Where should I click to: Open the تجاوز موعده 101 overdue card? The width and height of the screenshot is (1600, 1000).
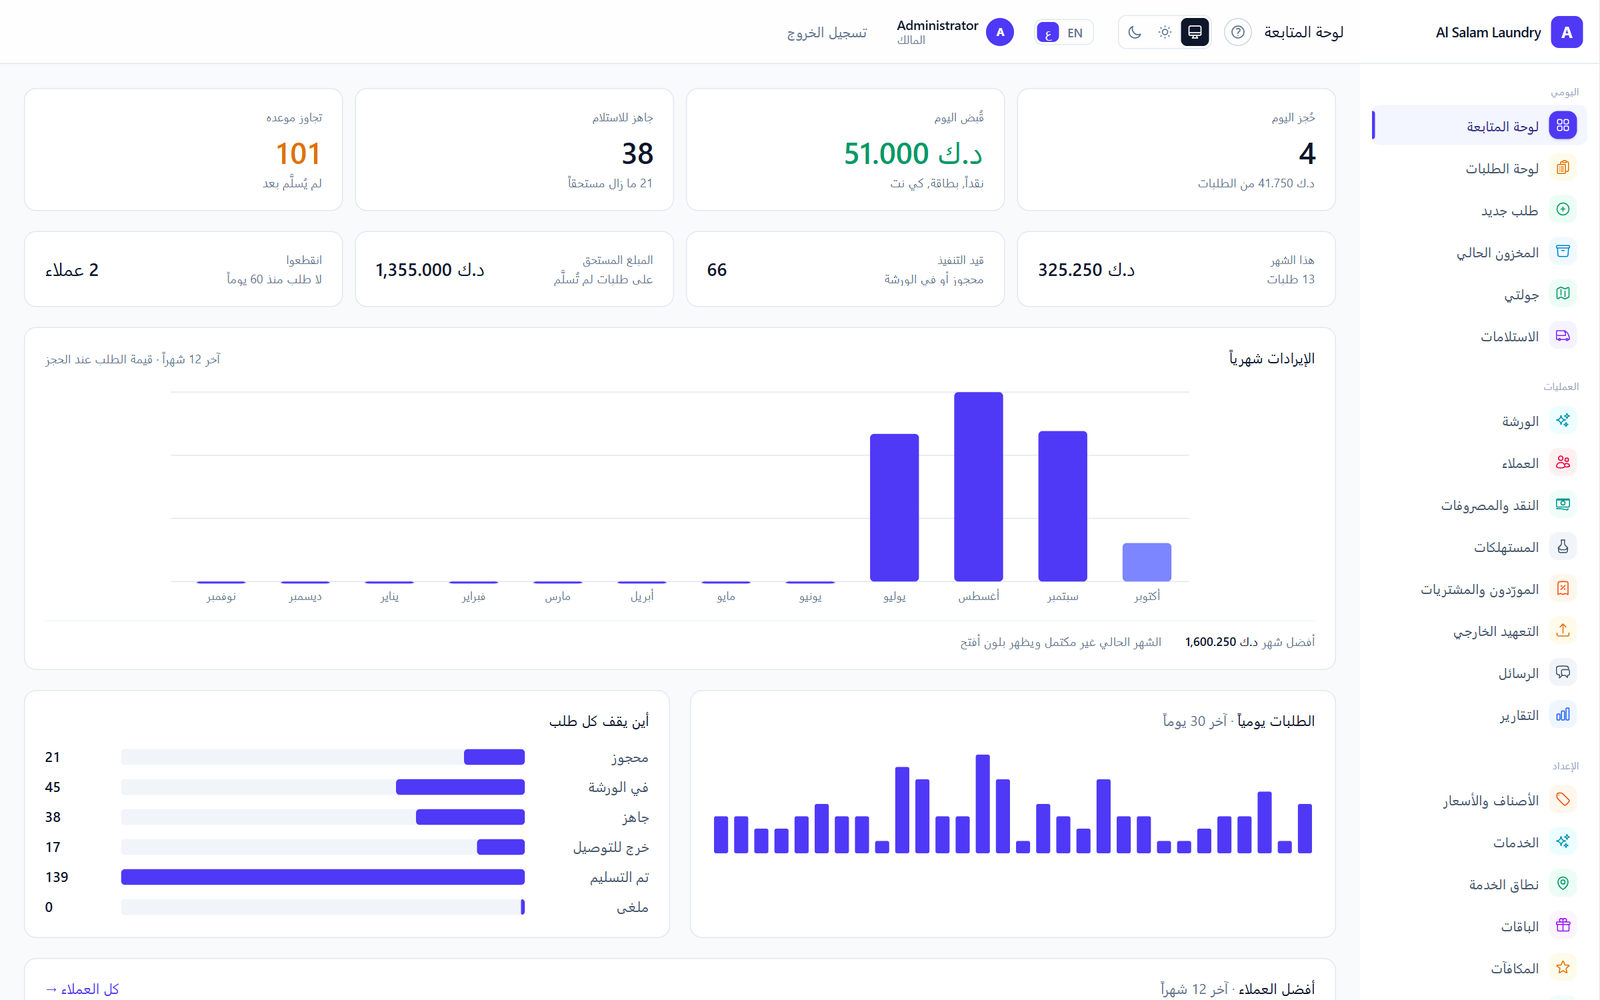tap(183, 149)
